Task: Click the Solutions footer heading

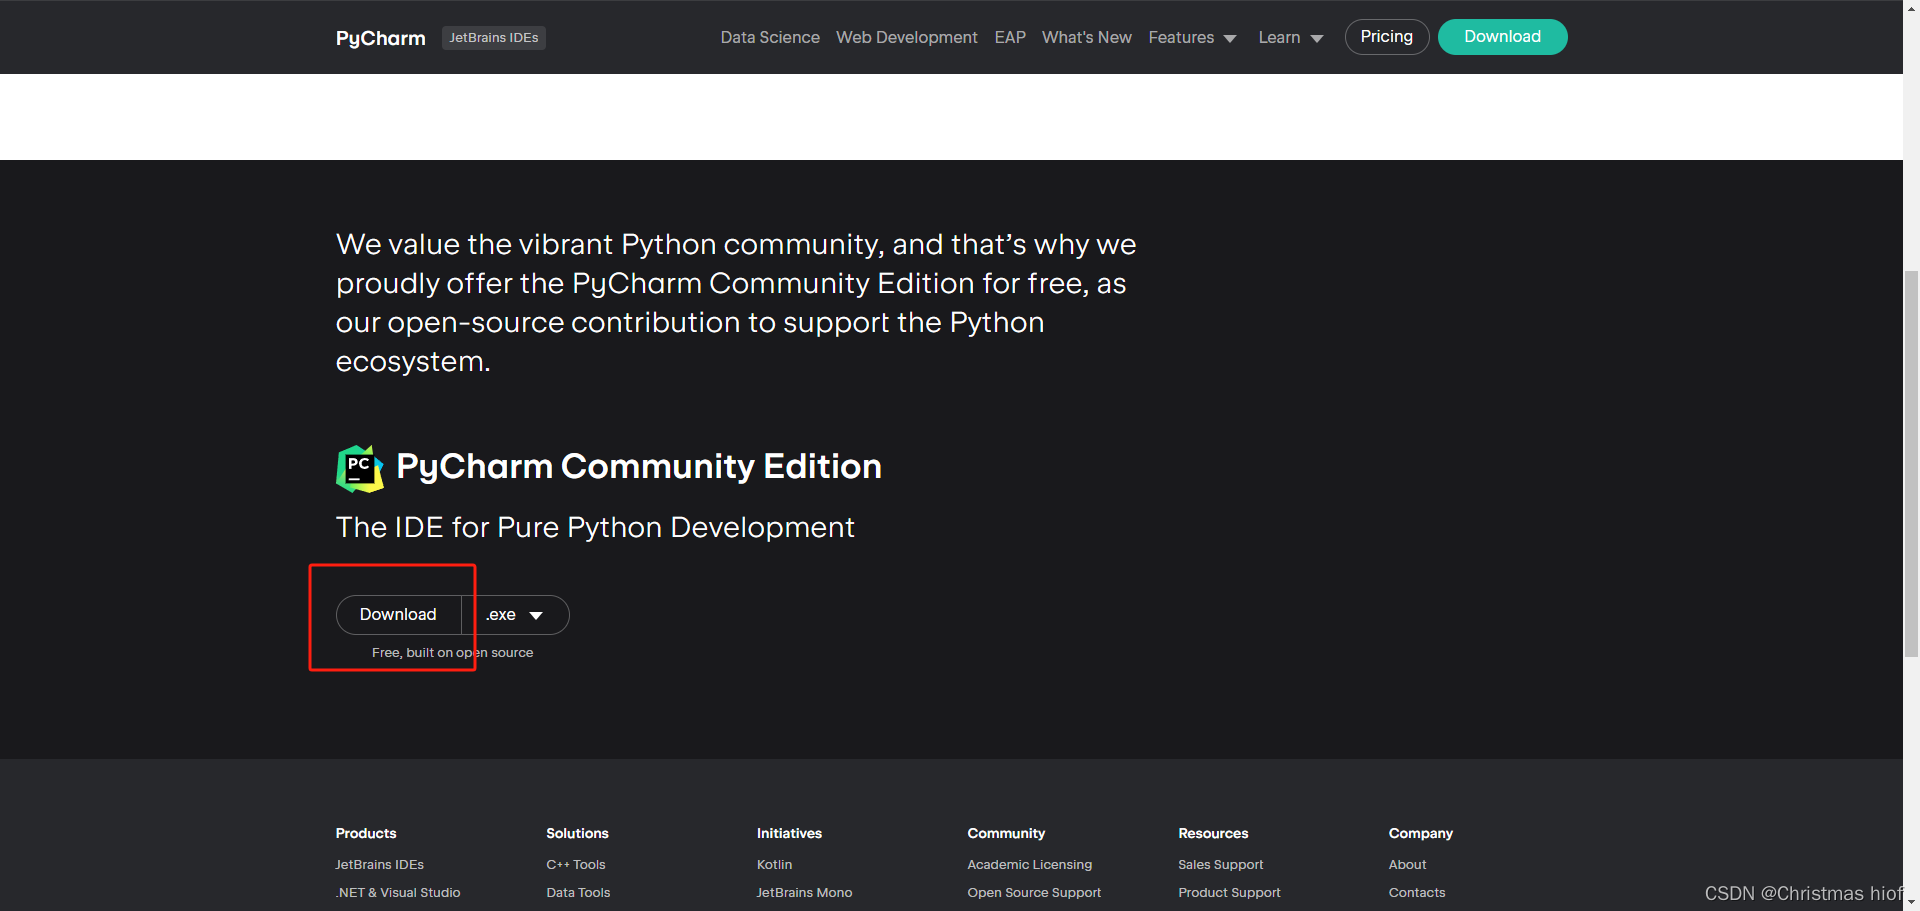Action: 577,834
